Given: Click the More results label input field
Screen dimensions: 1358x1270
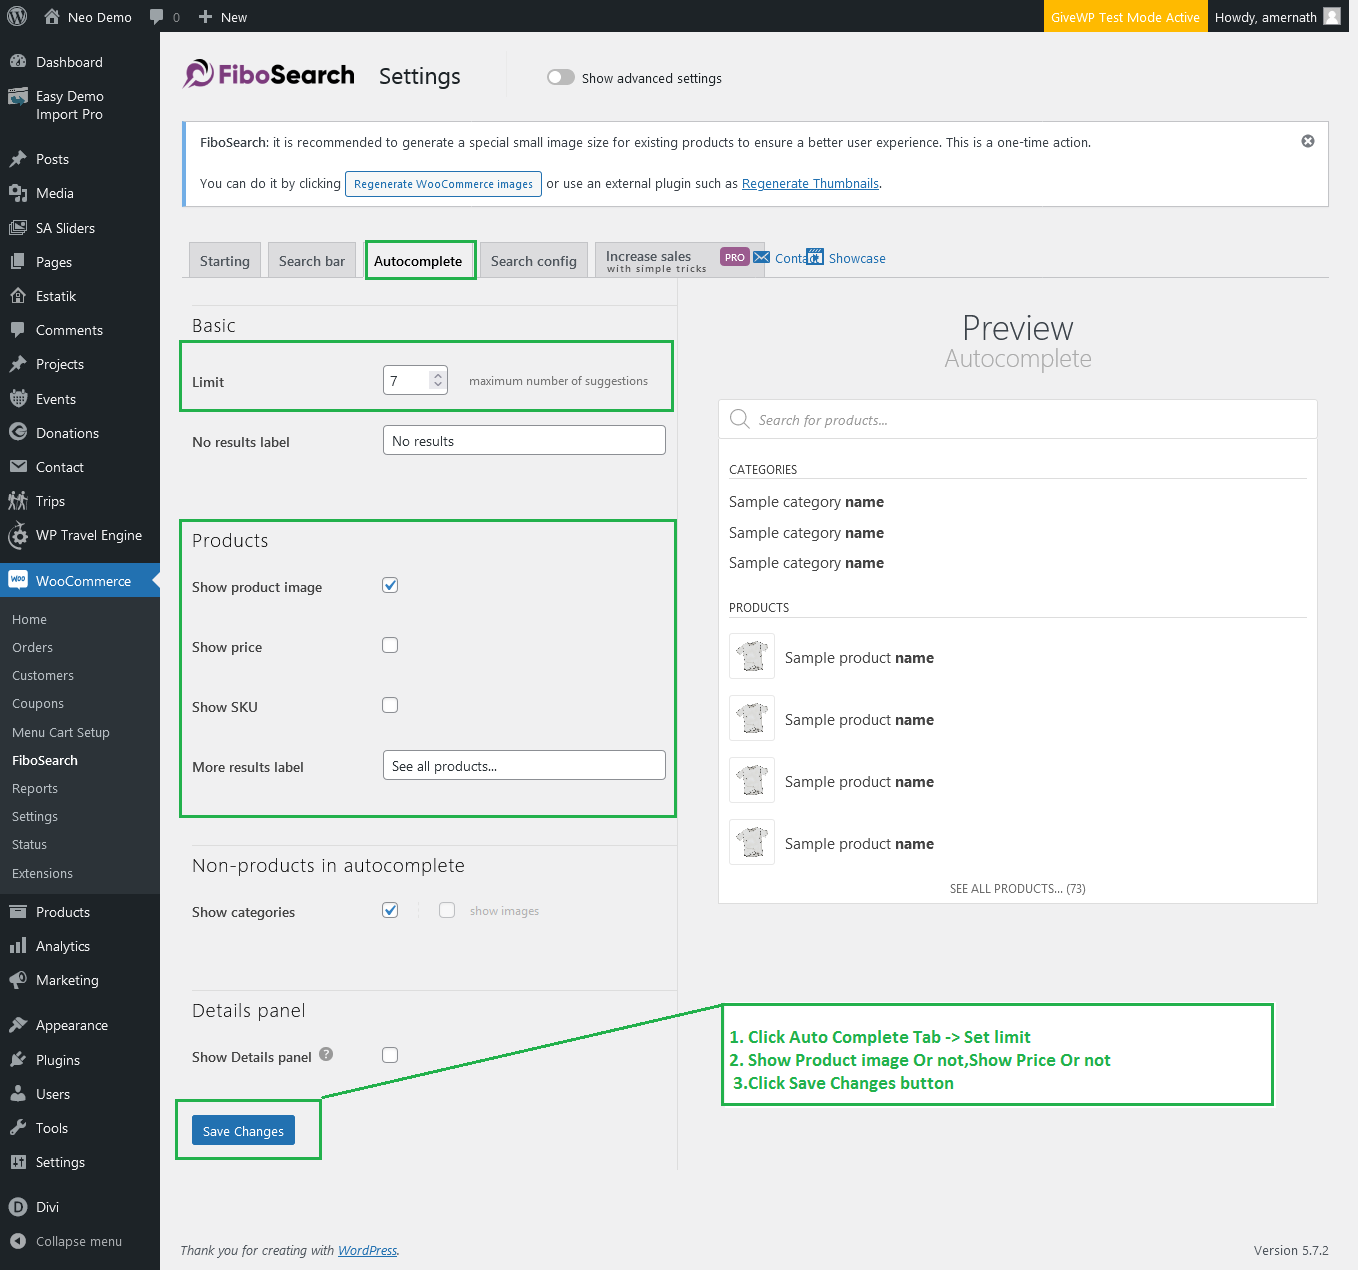Looking at the screenshot, I should pyautogui.click(x=524, y=765).
